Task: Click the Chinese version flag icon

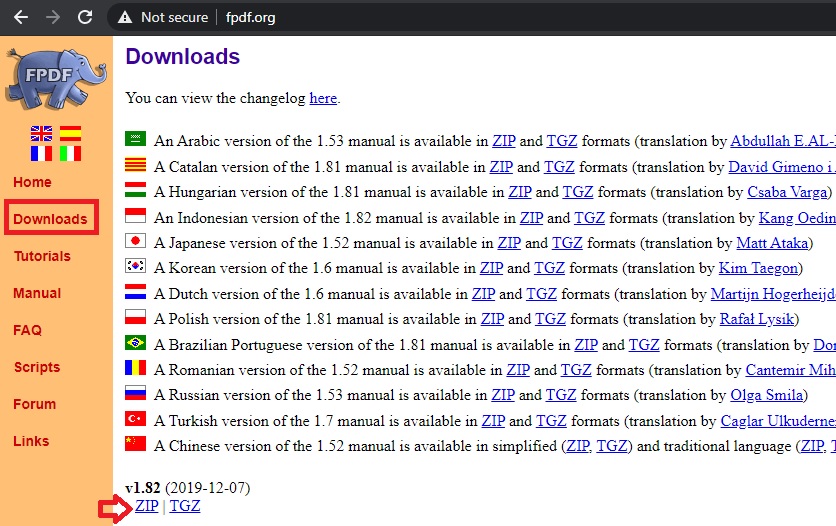Action: [135, 443]
